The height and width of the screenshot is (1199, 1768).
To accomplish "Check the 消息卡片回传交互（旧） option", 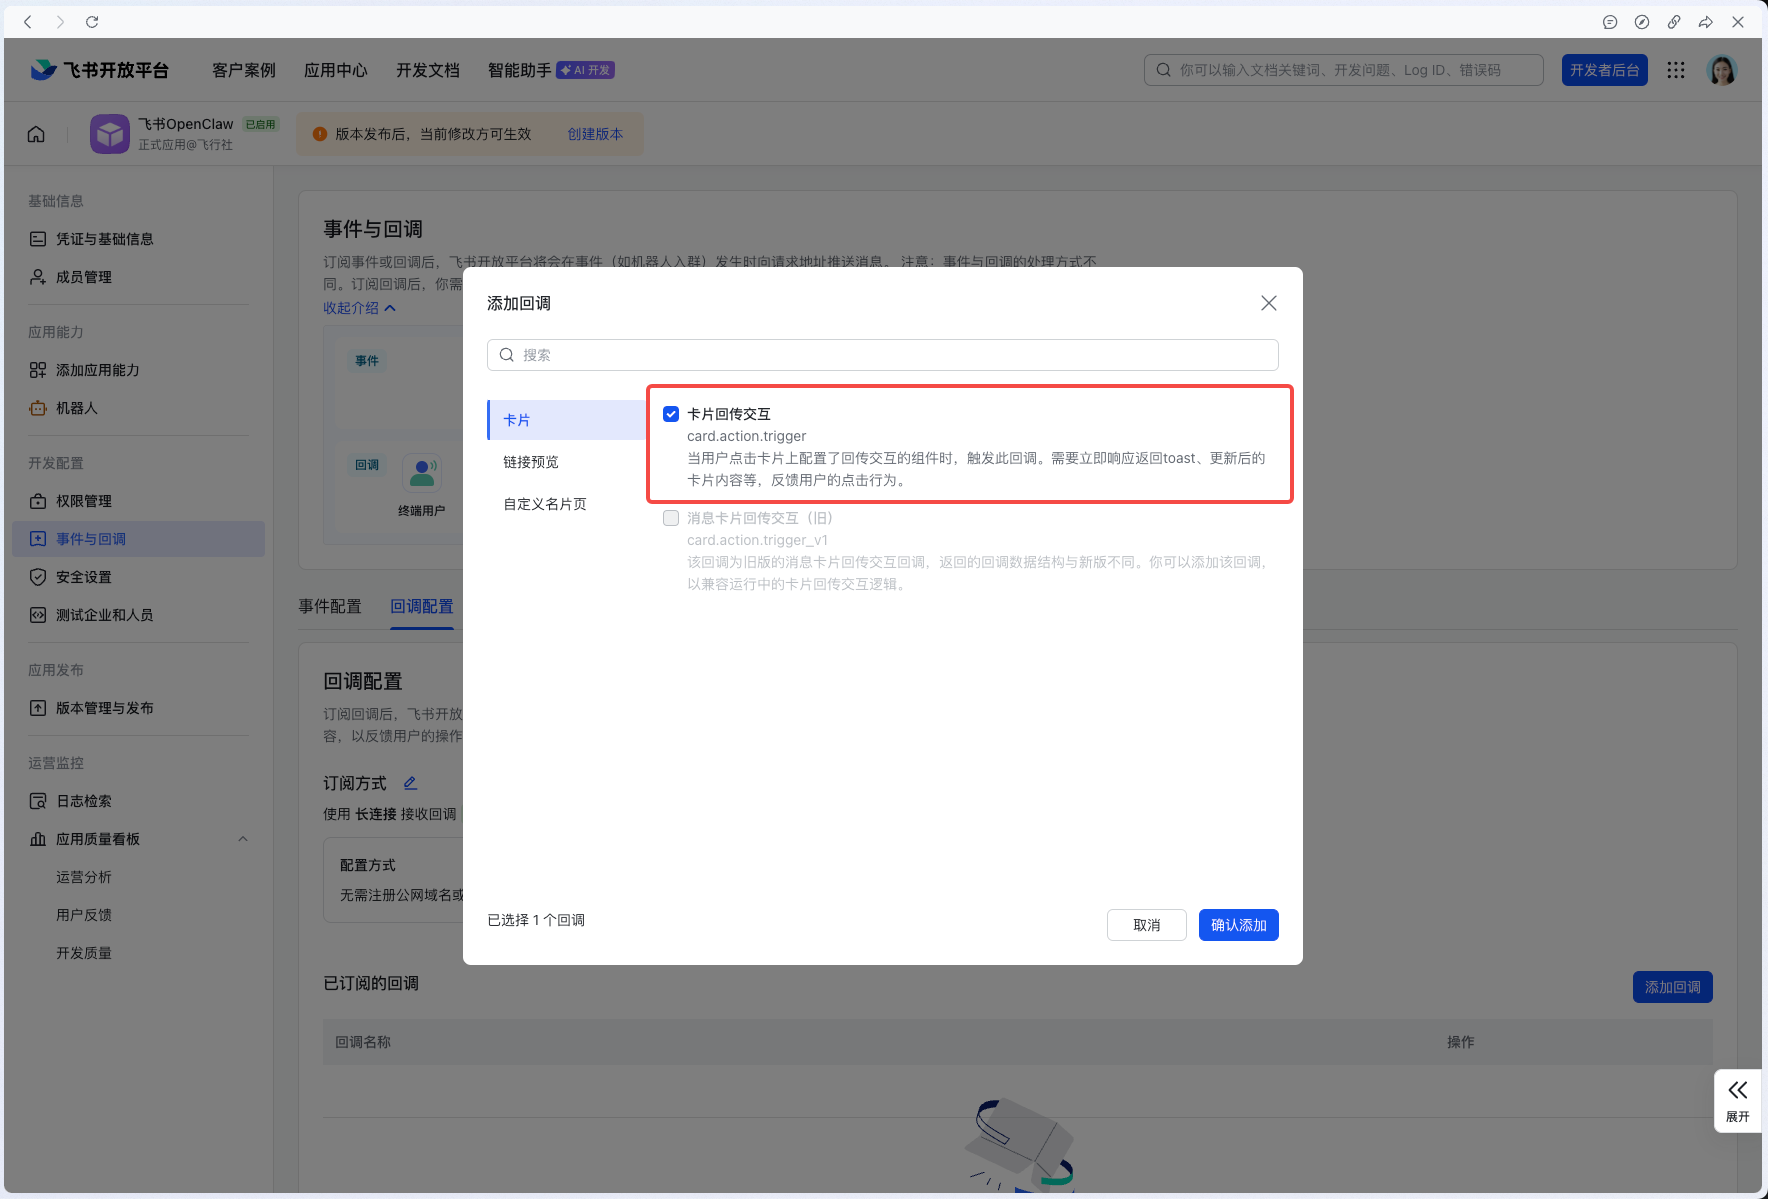I will coord(671,518).
